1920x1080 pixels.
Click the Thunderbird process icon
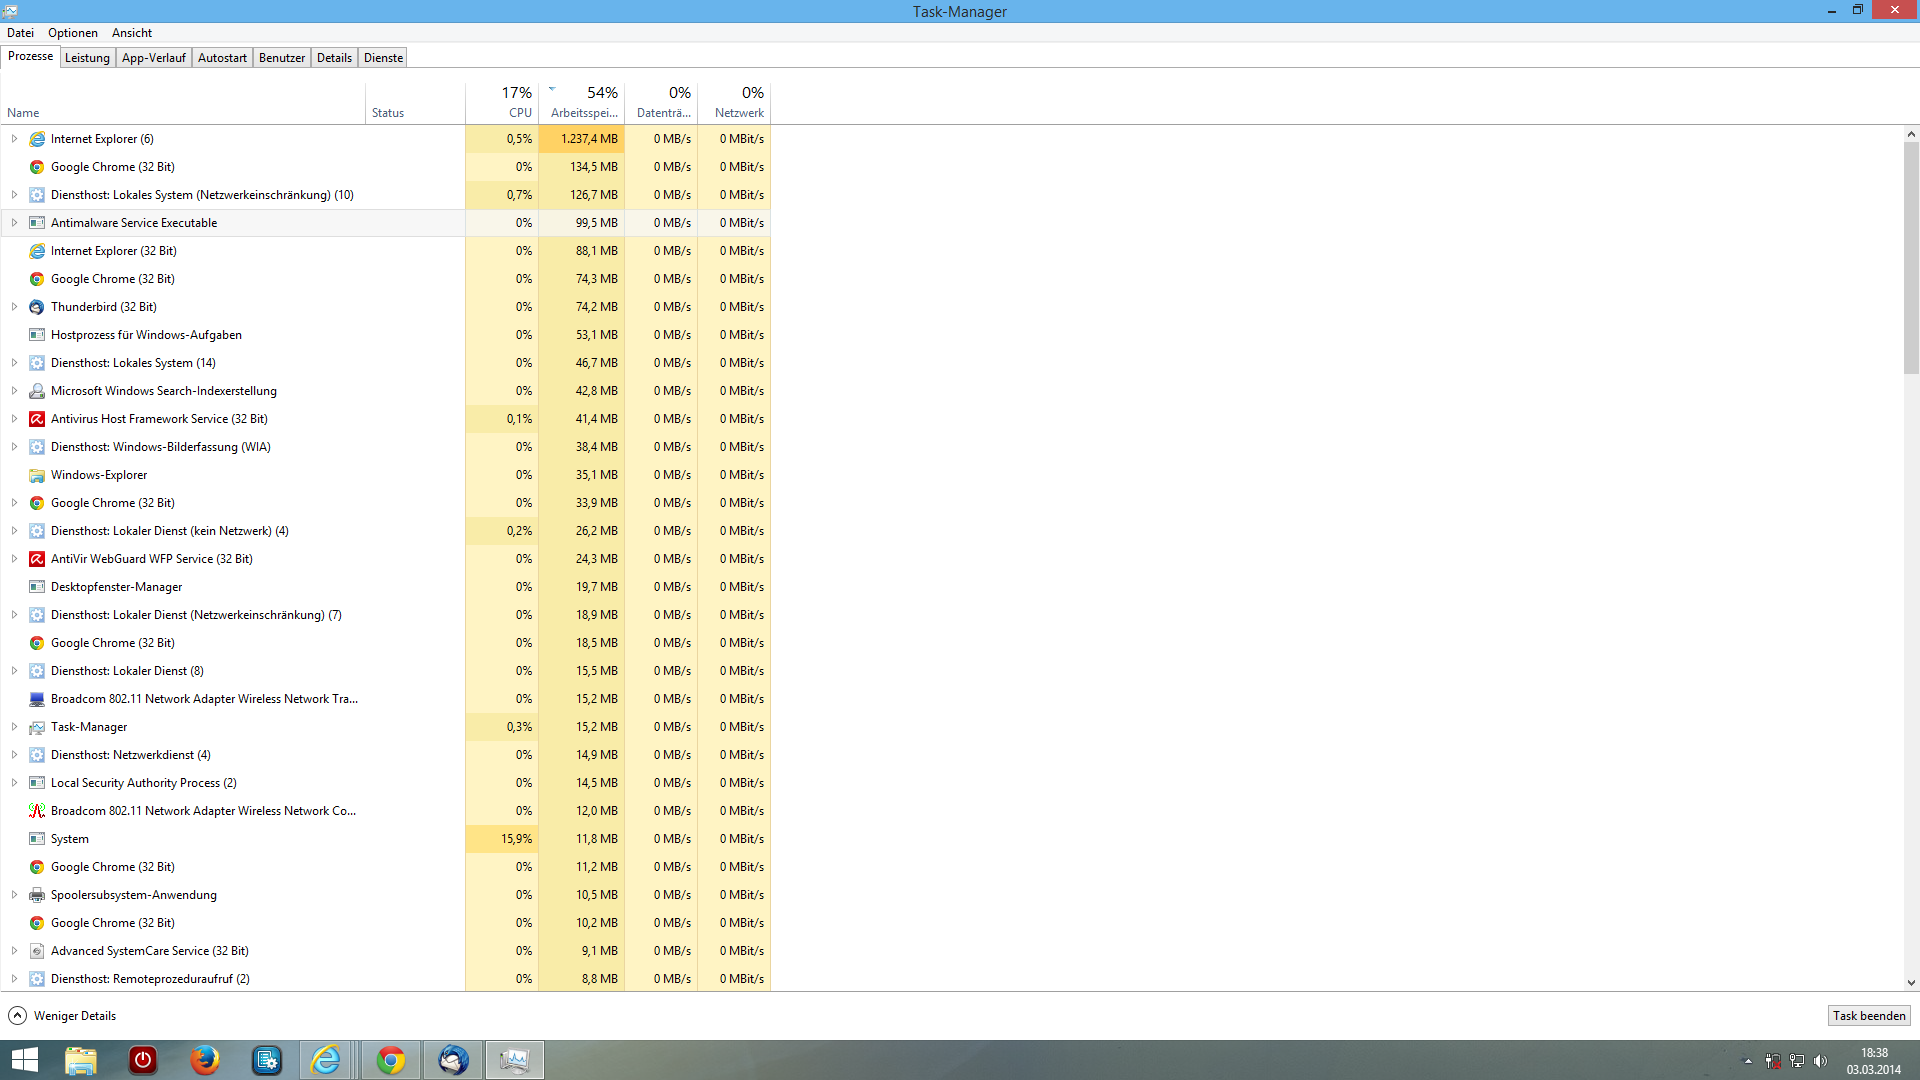37,307
